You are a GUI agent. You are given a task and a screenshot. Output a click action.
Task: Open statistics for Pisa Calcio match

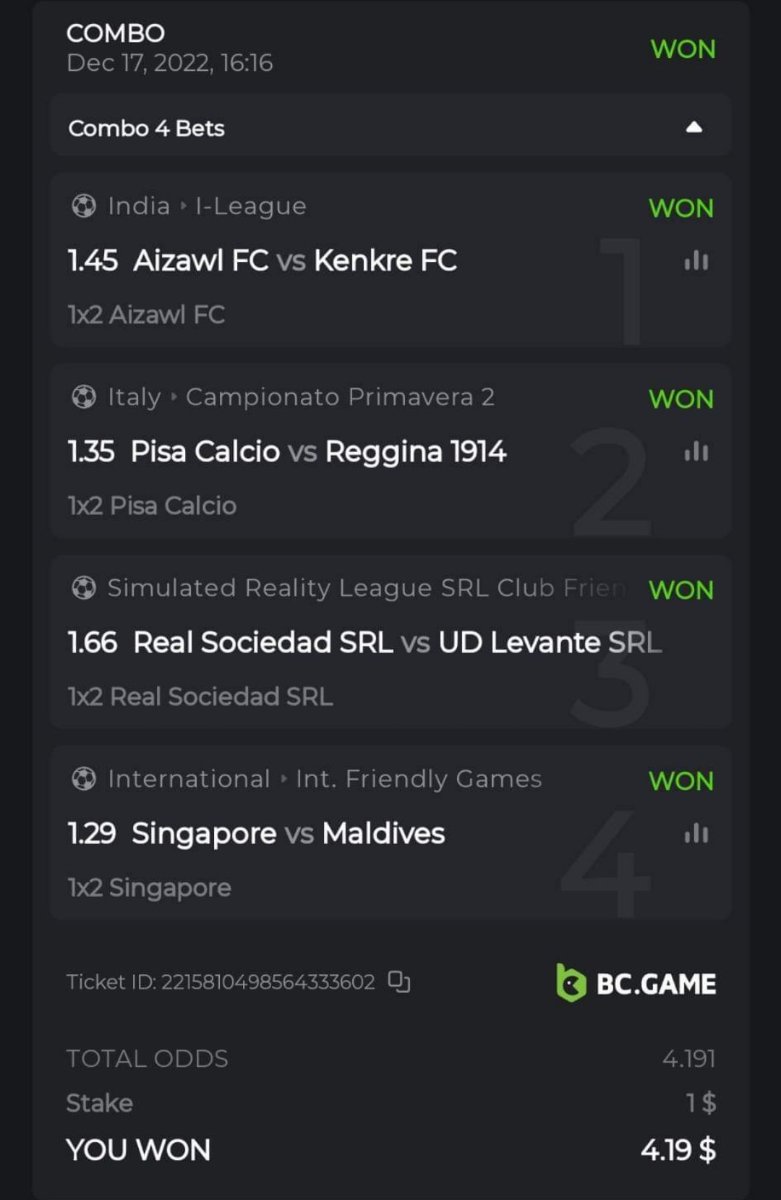[696, 452]
